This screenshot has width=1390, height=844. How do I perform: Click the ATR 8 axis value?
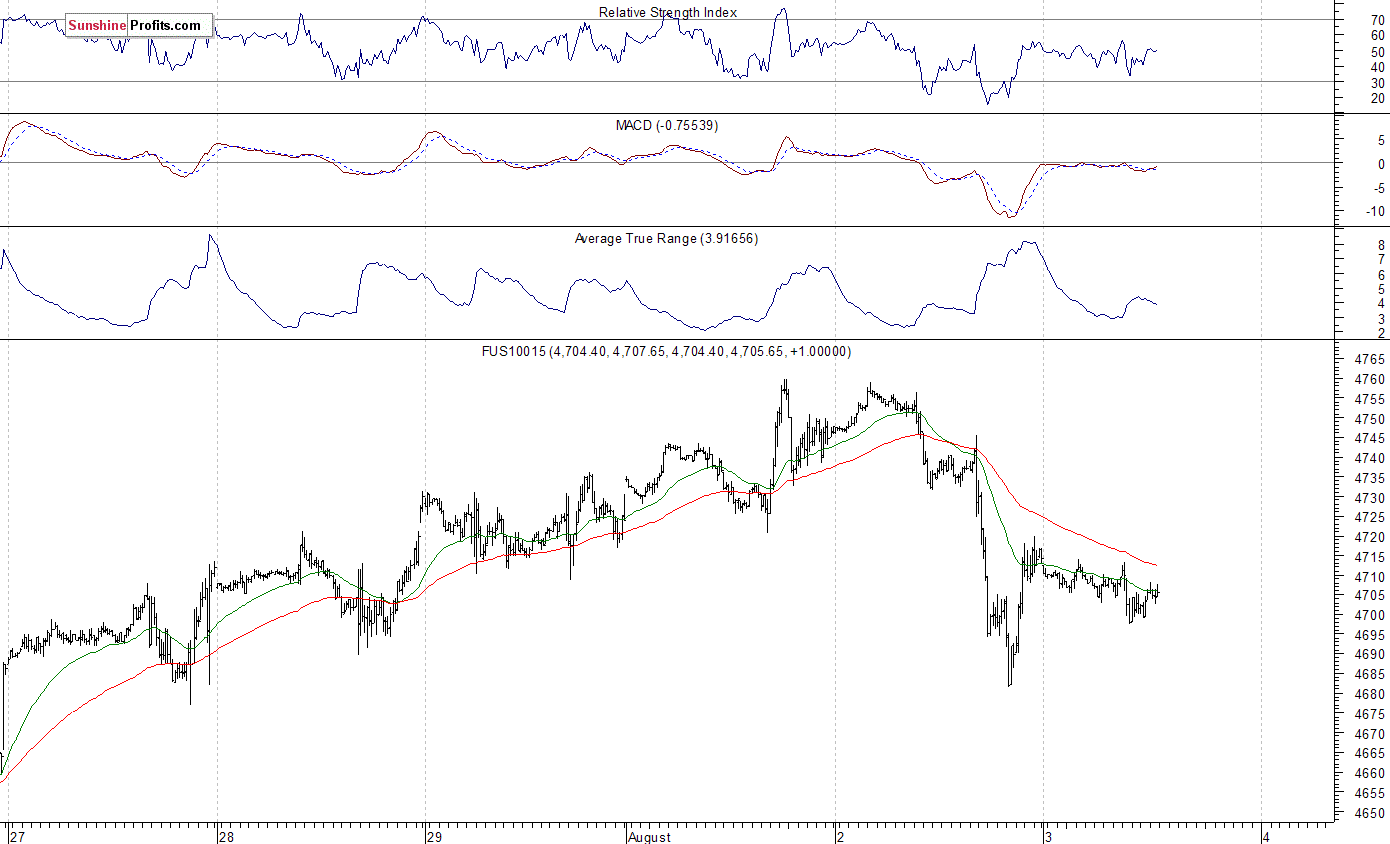click(1381, 245)
